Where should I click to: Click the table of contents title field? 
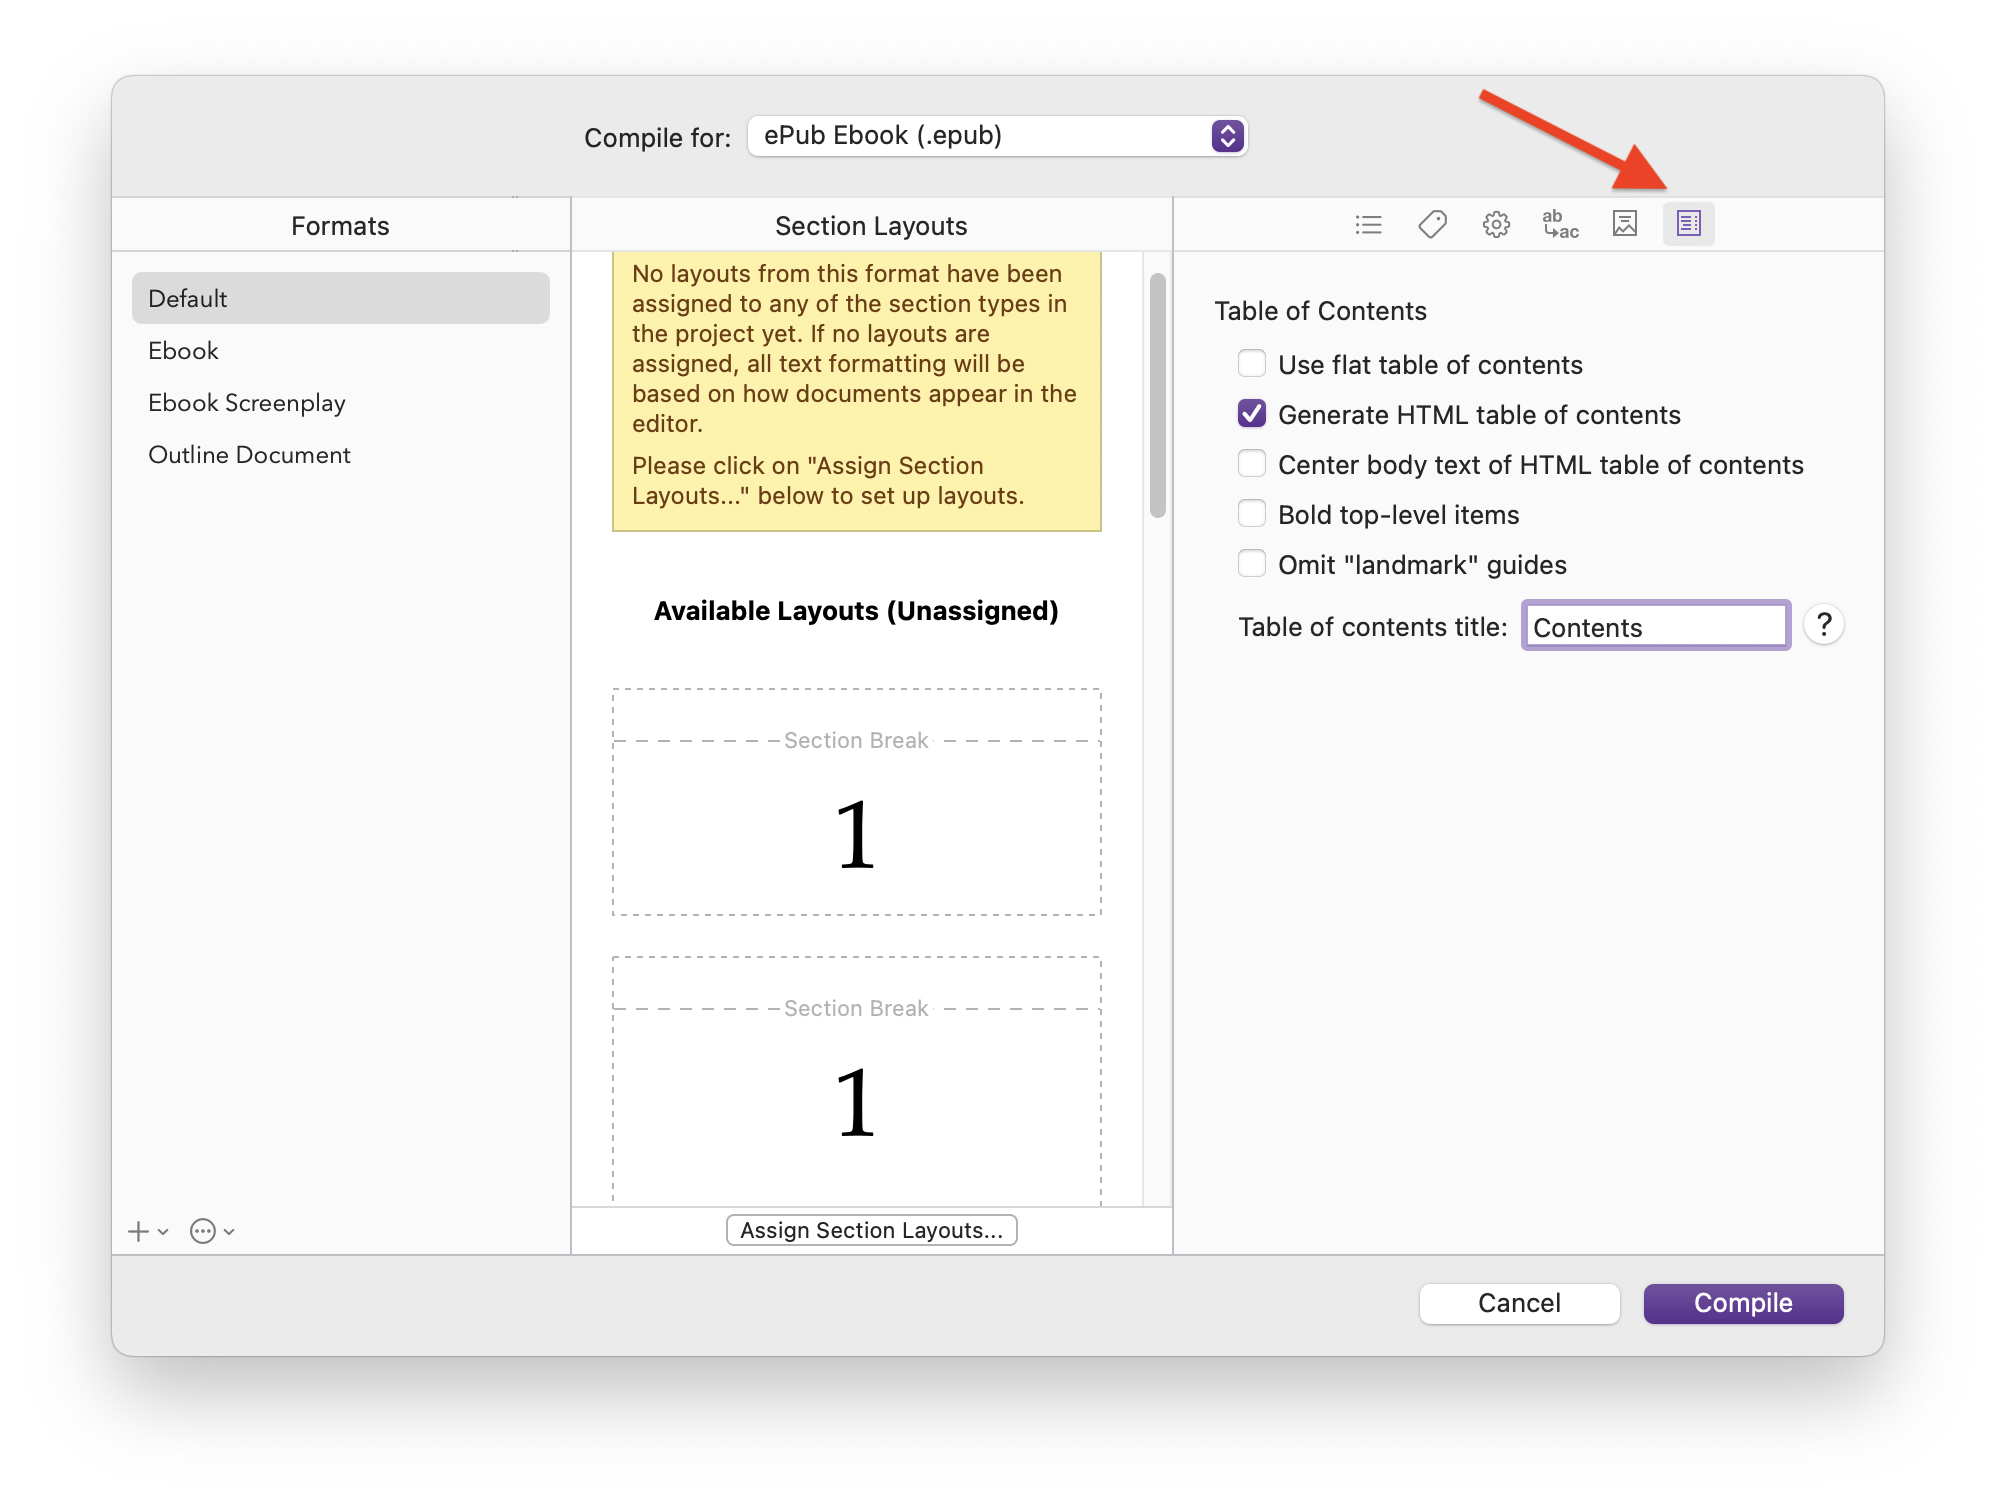coord(1655,627)
